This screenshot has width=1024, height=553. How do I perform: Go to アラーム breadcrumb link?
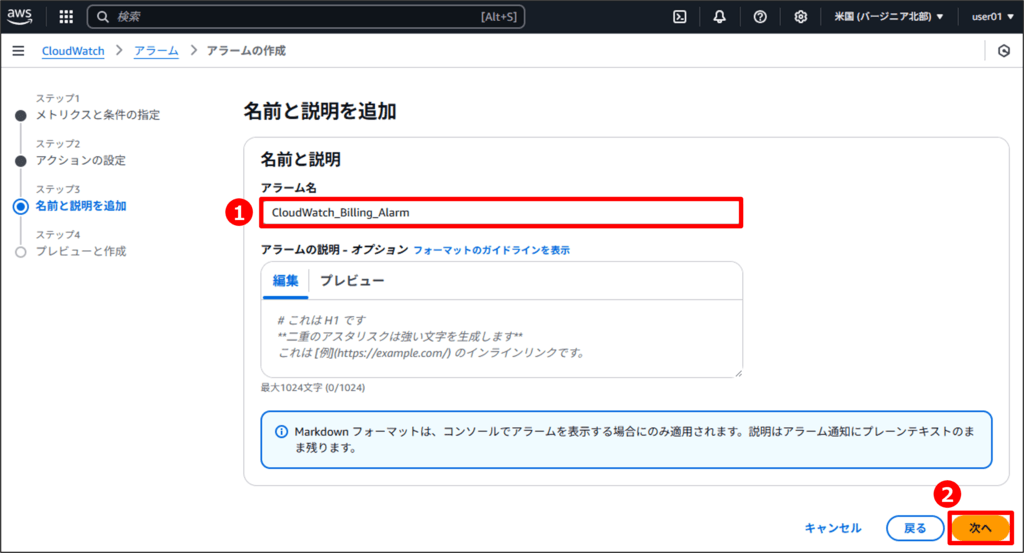coord(156,51)
